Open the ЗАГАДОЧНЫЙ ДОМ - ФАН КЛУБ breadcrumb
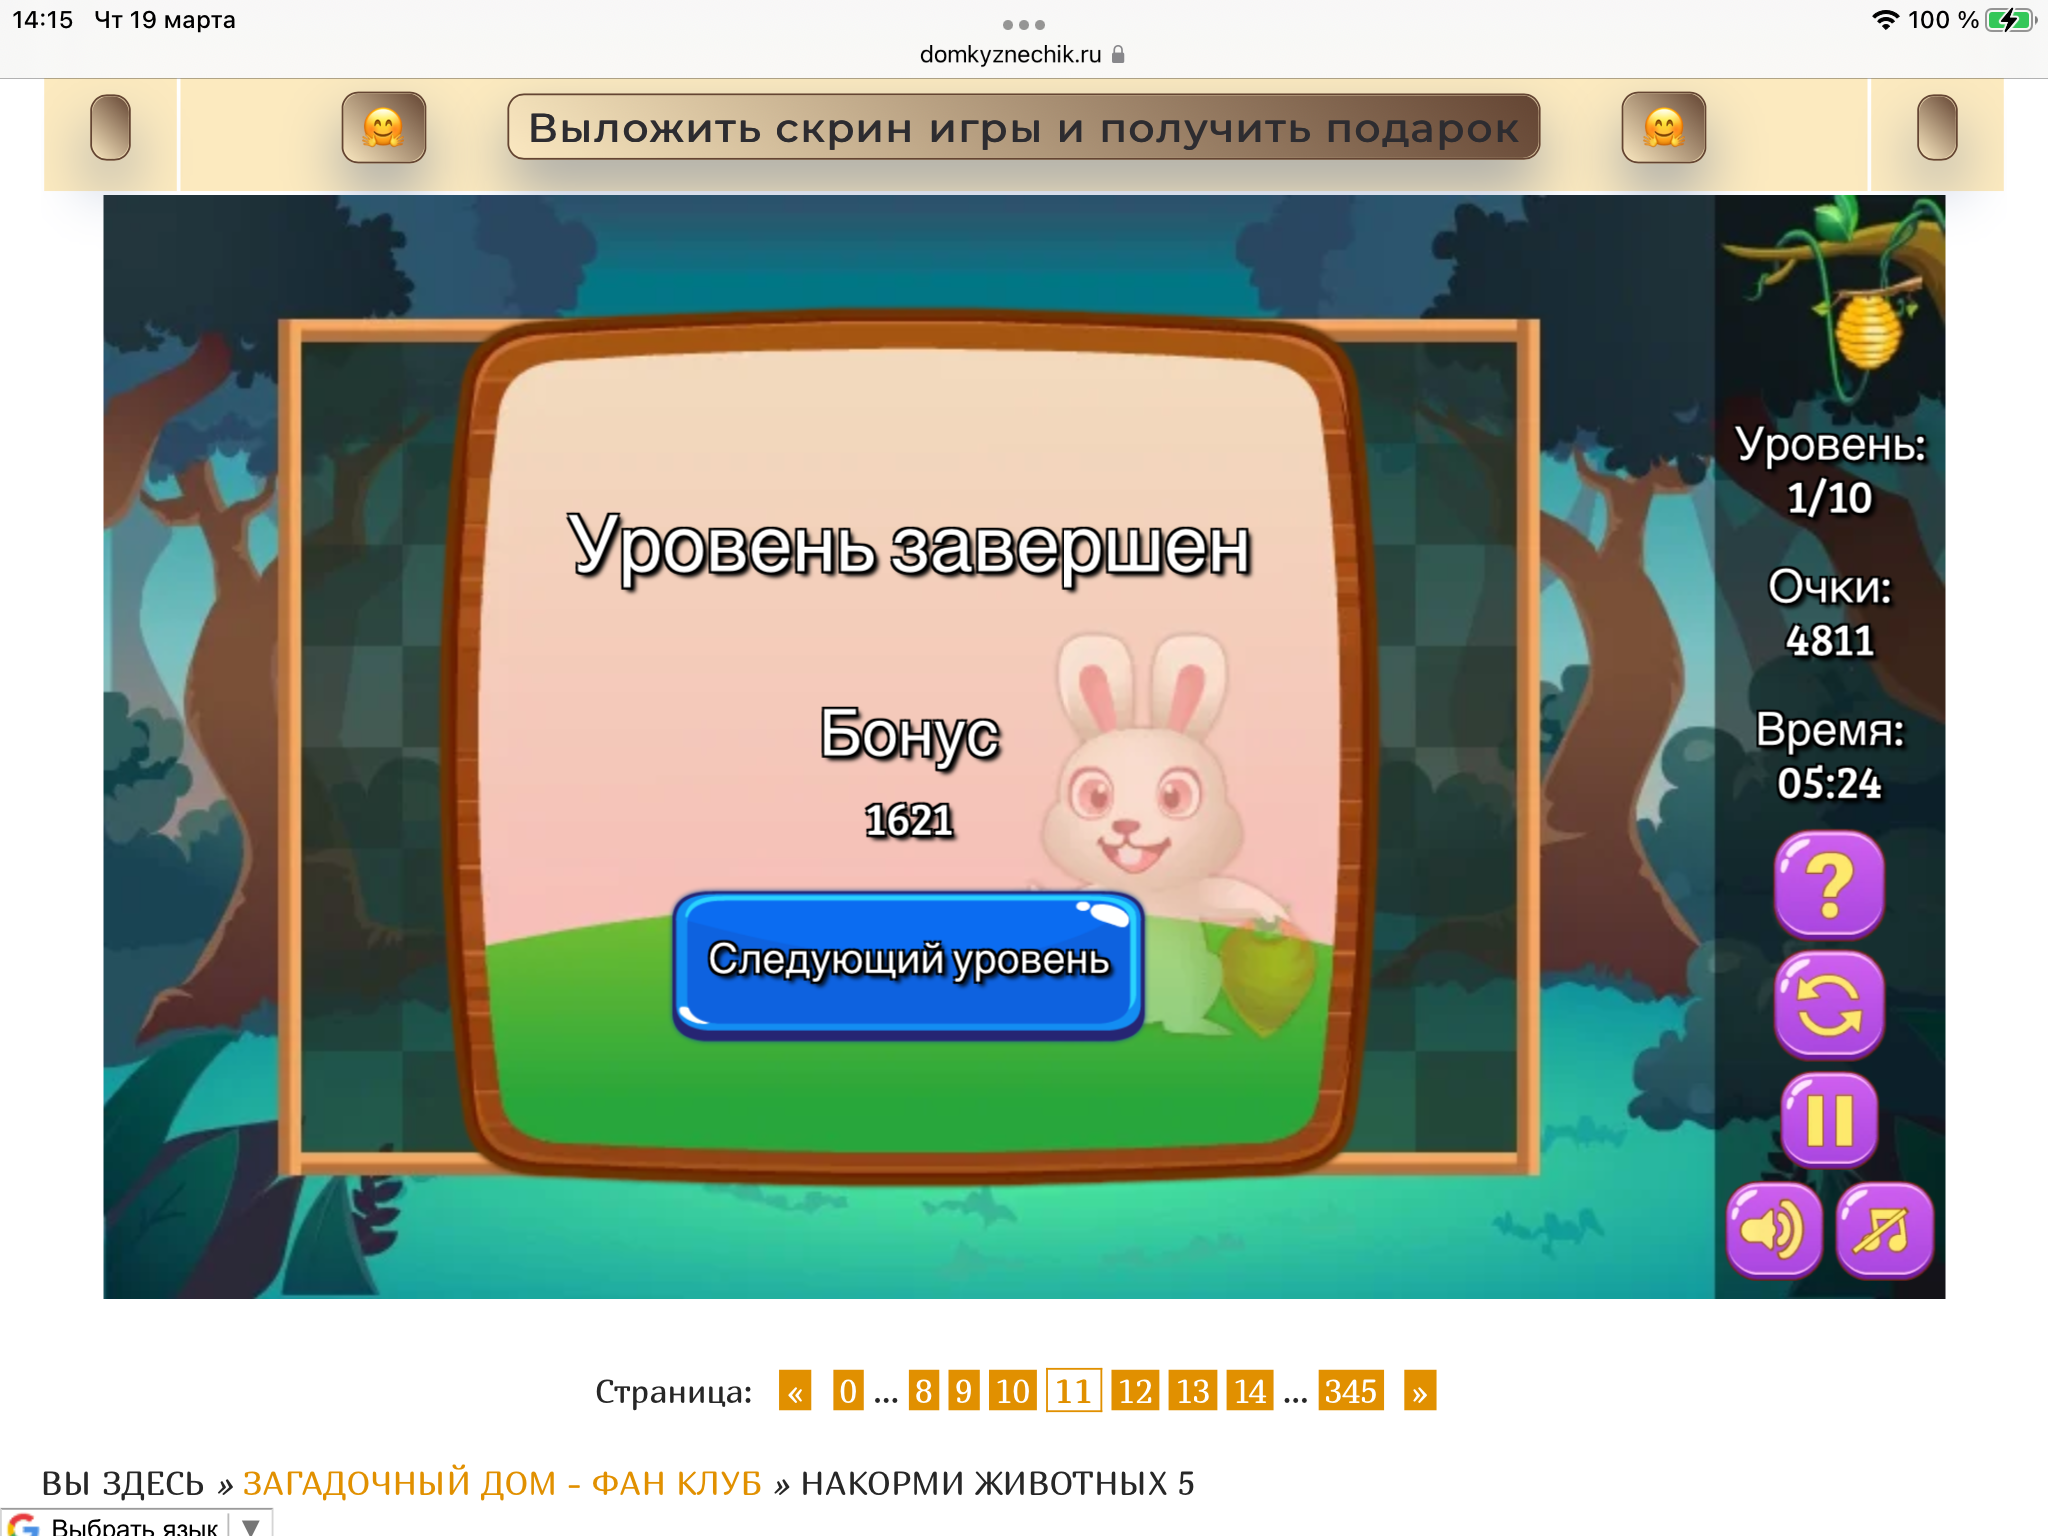 (x=502, y=1483)
